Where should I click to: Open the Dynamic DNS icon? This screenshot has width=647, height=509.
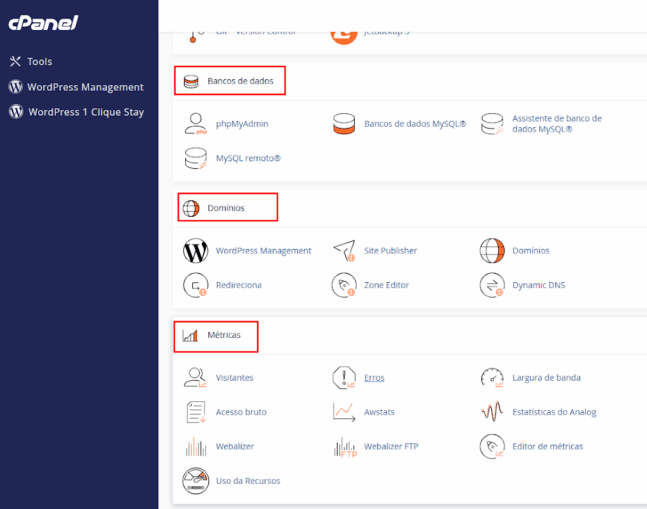coord(492,285)
